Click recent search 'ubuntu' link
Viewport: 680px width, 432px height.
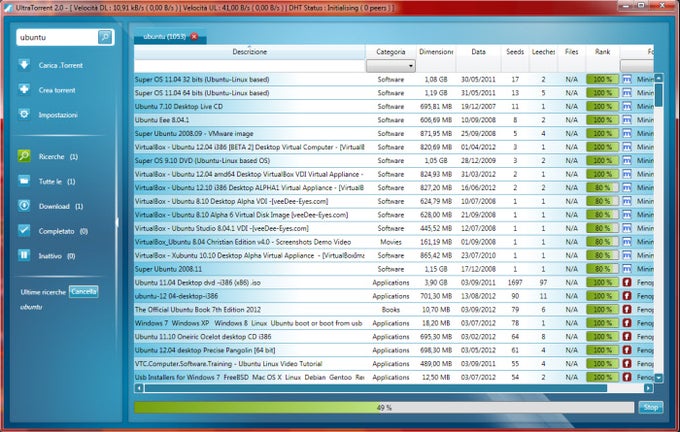point(31,307)
